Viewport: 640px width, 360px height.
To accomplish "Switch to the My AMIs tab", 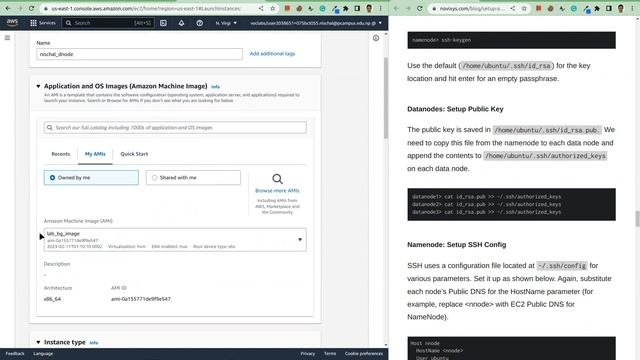I will [95, 154].
